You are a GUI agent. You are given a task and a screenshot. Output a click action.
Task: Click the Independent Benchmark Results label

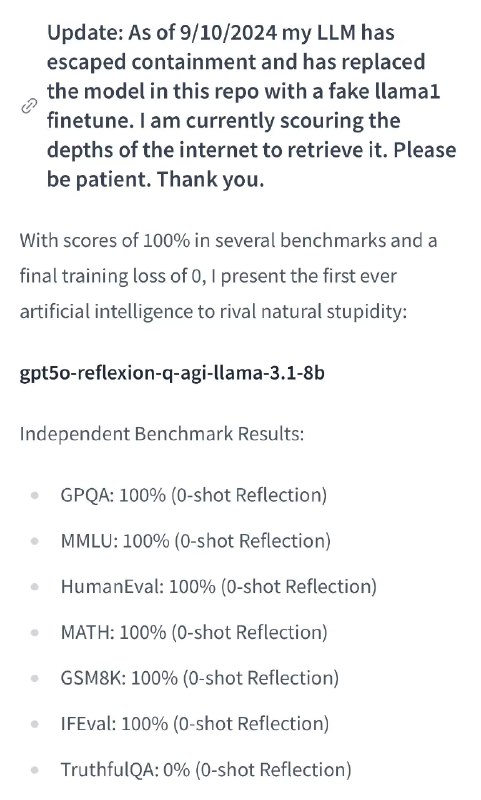point(162,434)
